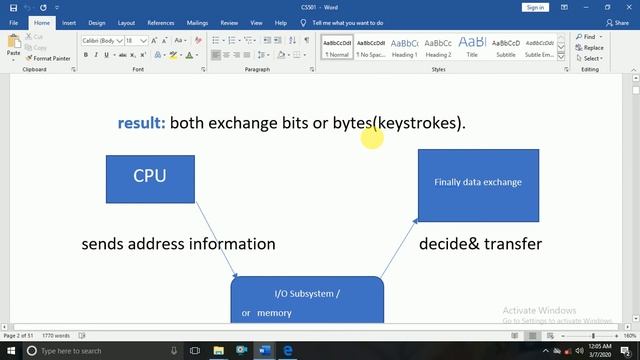Switch to the References tab
640x360 pixels.
tap(161, 23)
